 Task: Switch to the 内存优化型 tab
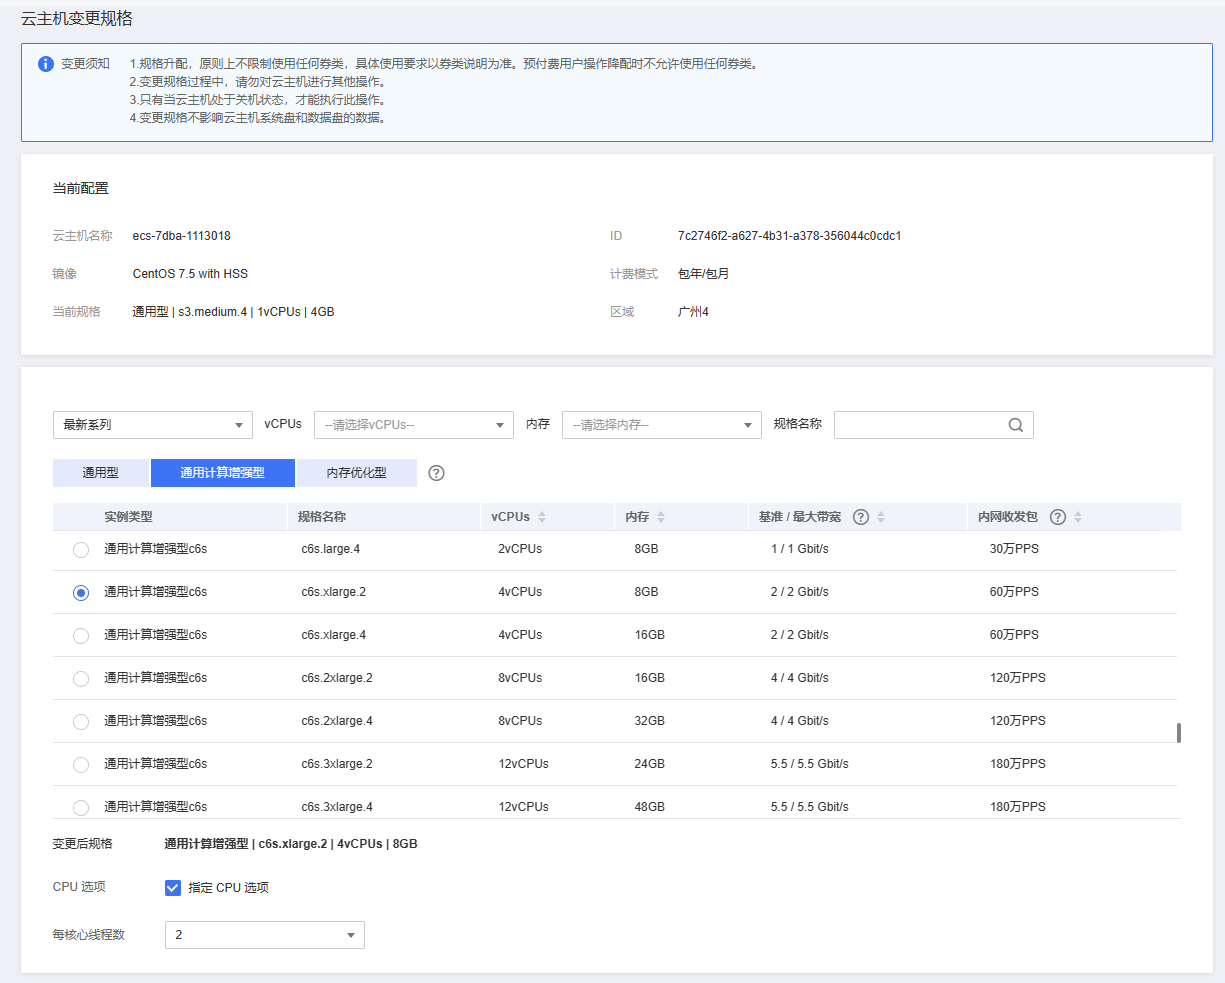pyautogui.click(x=357, y=473)
